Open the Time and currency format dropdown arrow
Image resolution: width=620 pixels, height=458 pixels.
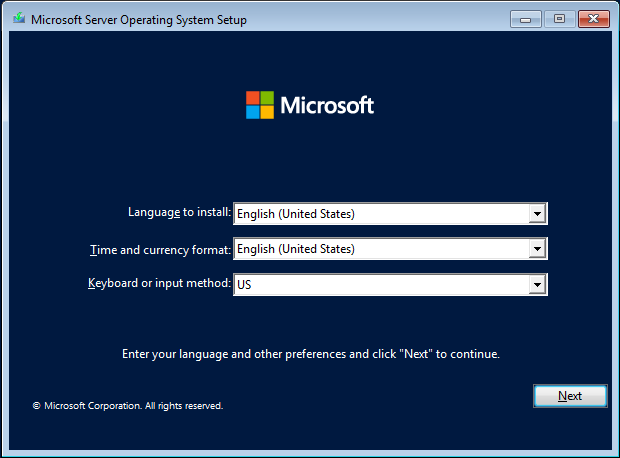[537, 249]
